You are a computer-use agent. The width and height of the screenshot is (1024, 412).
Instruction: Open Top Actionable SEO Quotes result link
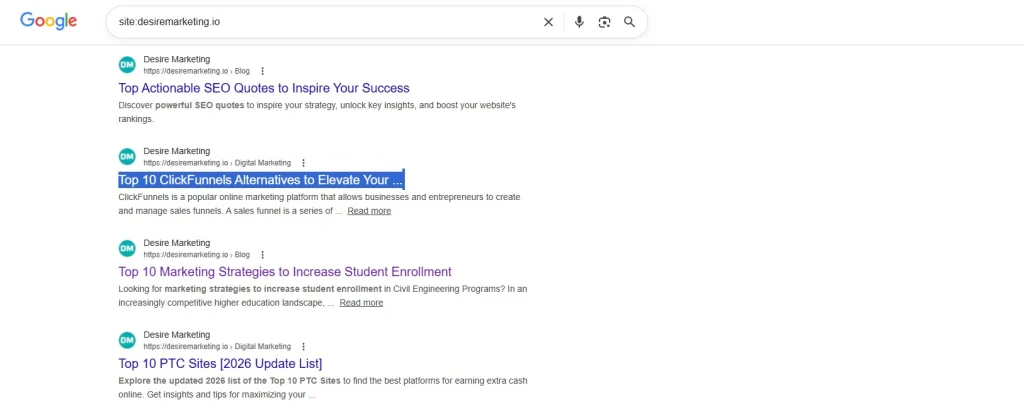pos(264,88)
